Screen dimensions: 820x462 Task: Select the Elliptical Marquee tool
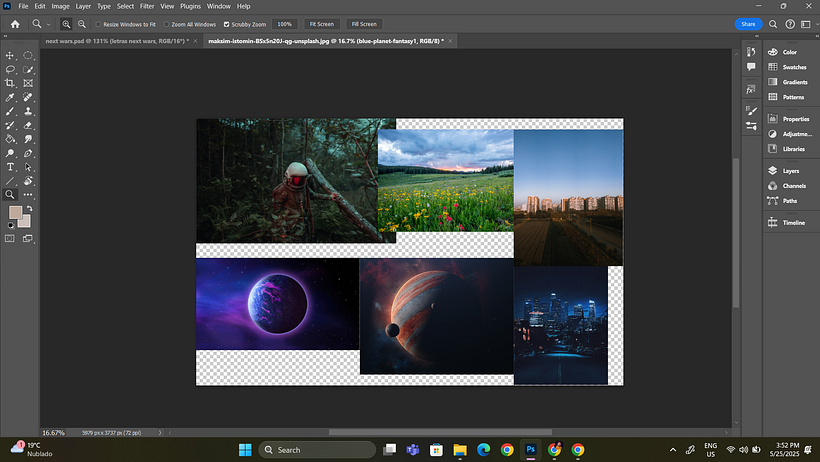click(x=28, y=55)
